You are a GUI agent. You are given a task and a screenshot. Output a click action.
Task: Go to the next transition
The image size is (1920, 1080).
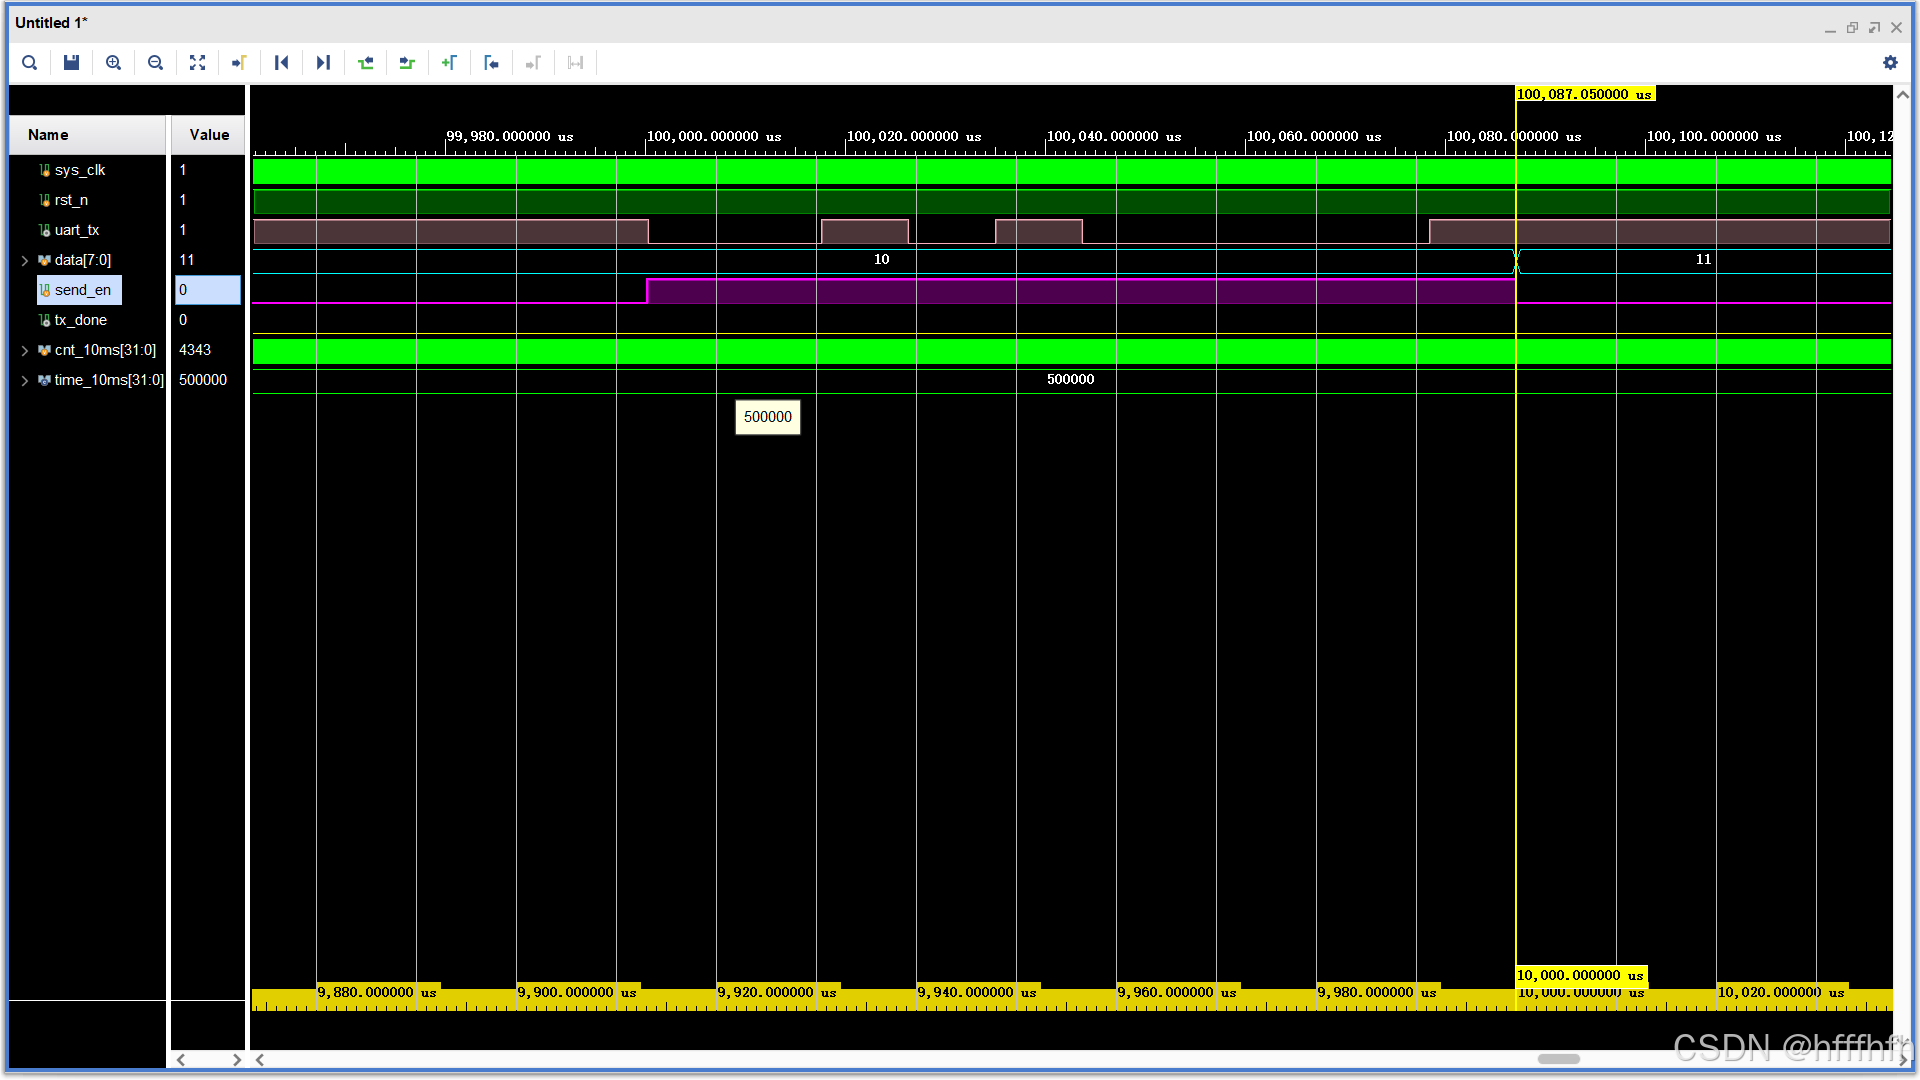tap(407, 63)
